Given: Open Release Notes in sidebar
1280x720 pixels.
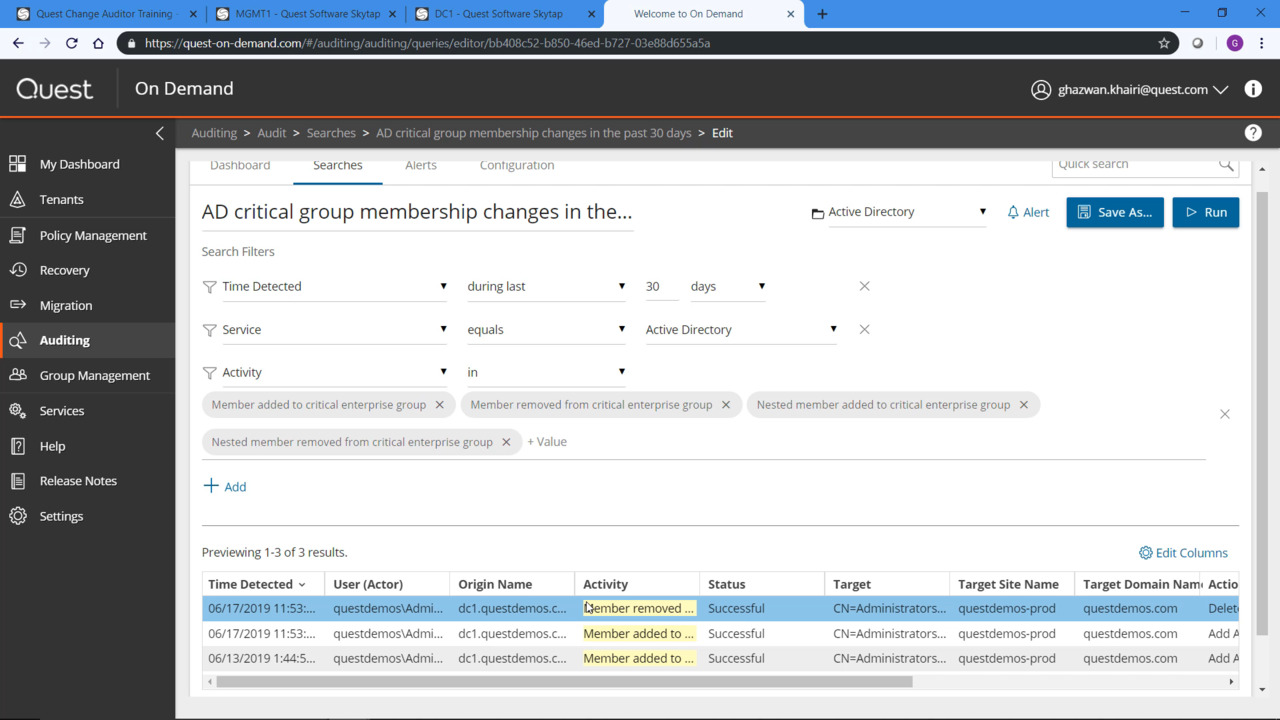Looking at the screenshot, I should 78,481.
